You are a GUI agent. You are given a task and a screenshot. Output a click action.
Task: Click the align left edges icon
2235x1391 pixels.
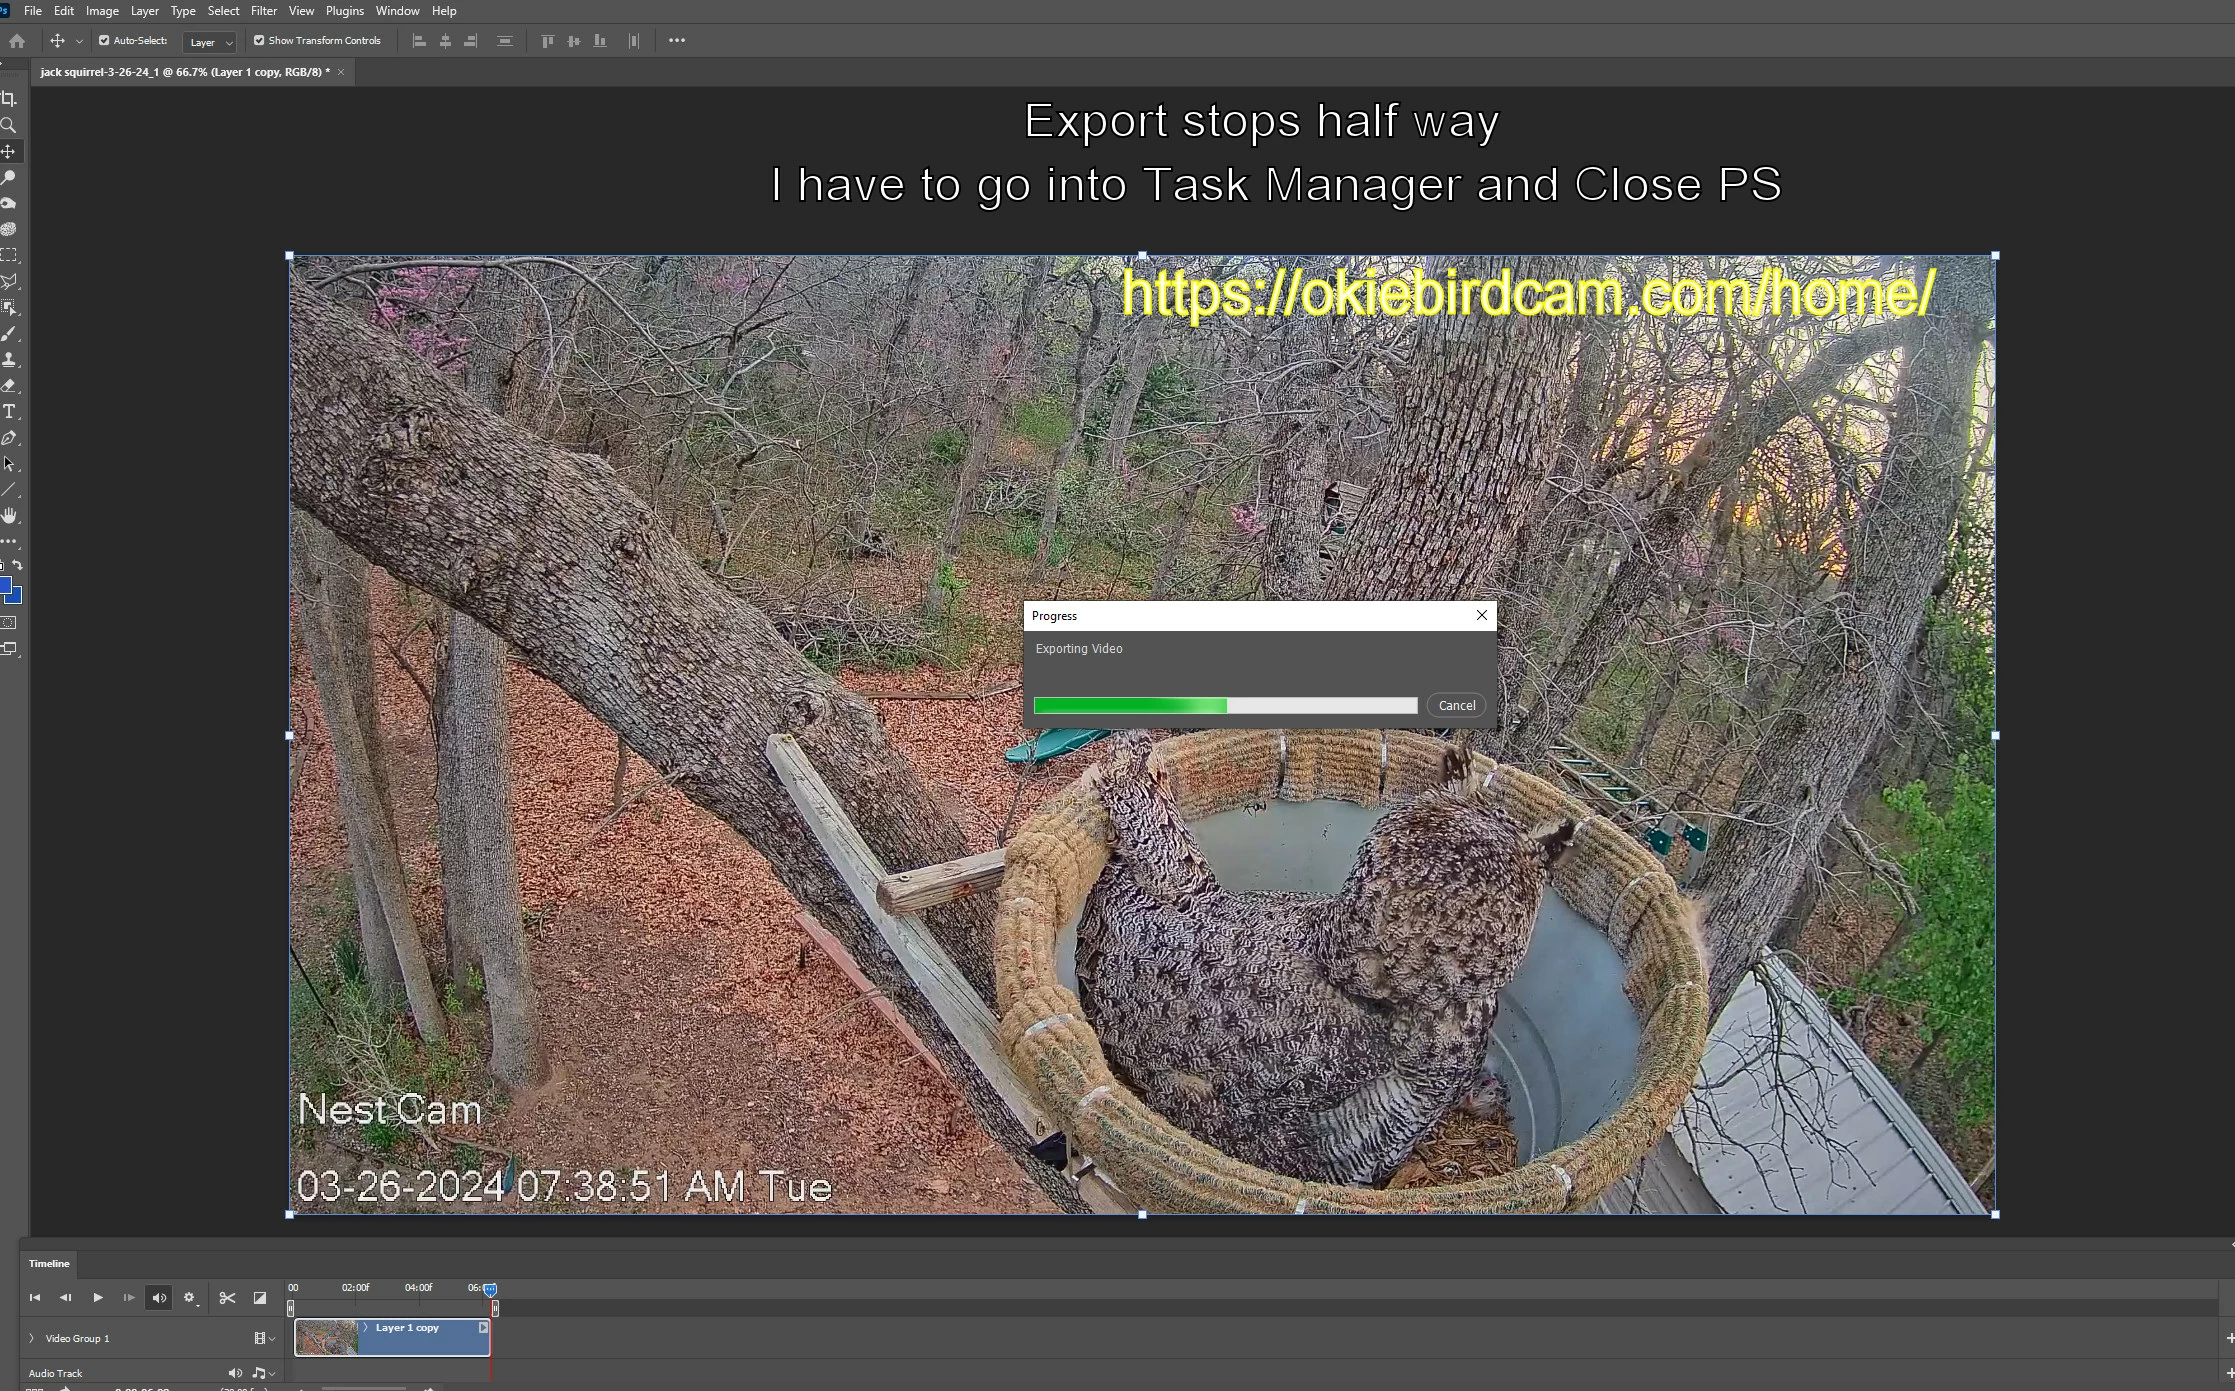[x=419, y=41]
